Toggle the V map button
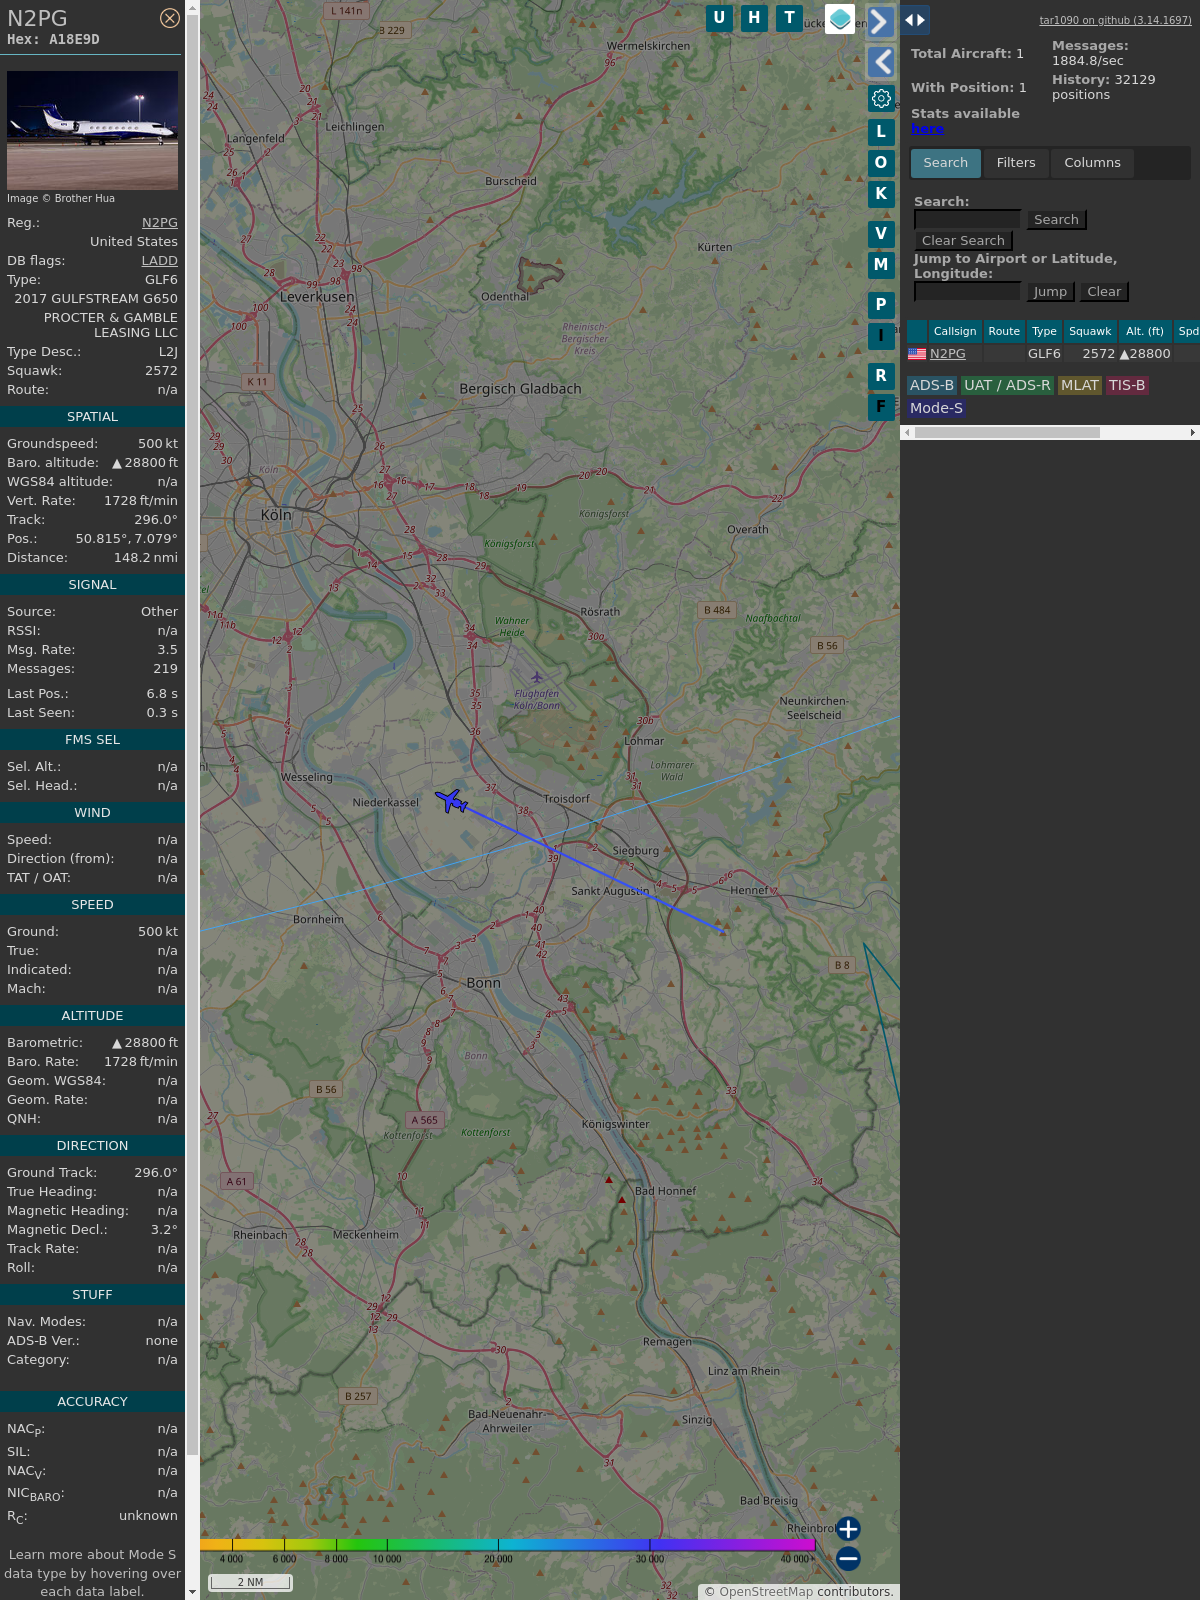 tap(881, 234)
